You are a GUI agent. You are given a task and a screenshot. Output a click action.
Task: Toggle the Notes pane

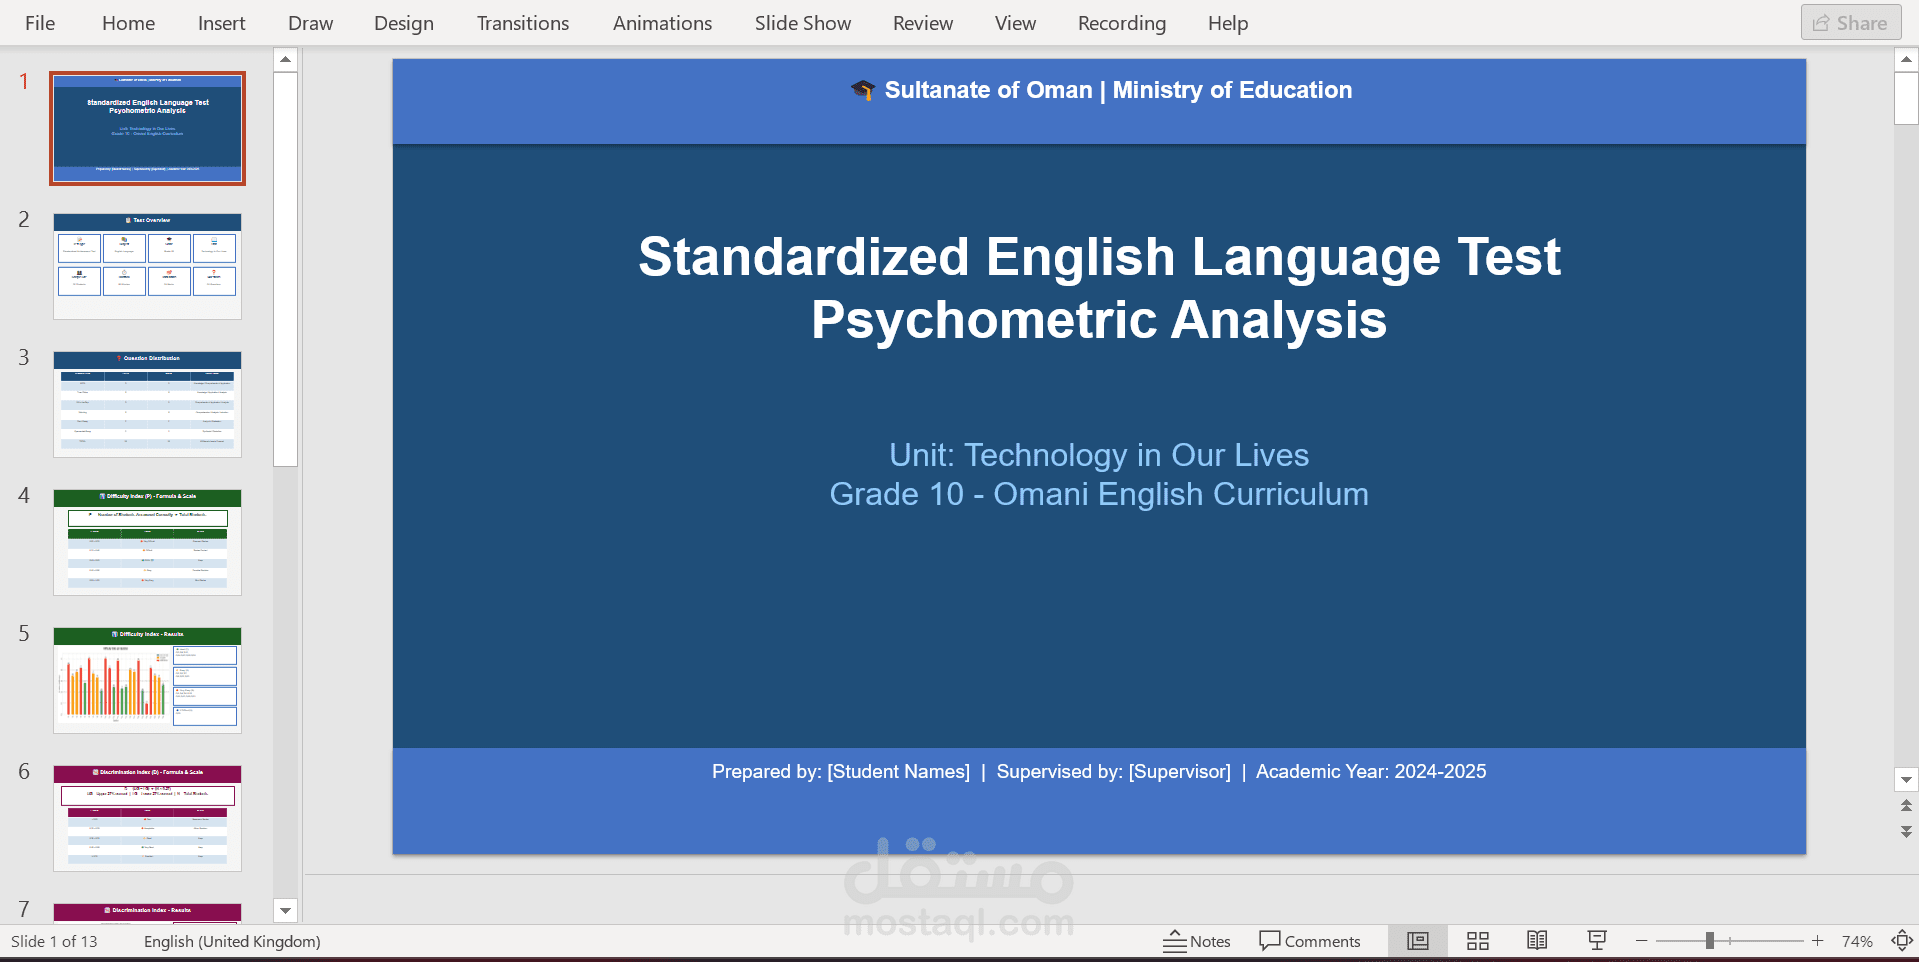1197,940
